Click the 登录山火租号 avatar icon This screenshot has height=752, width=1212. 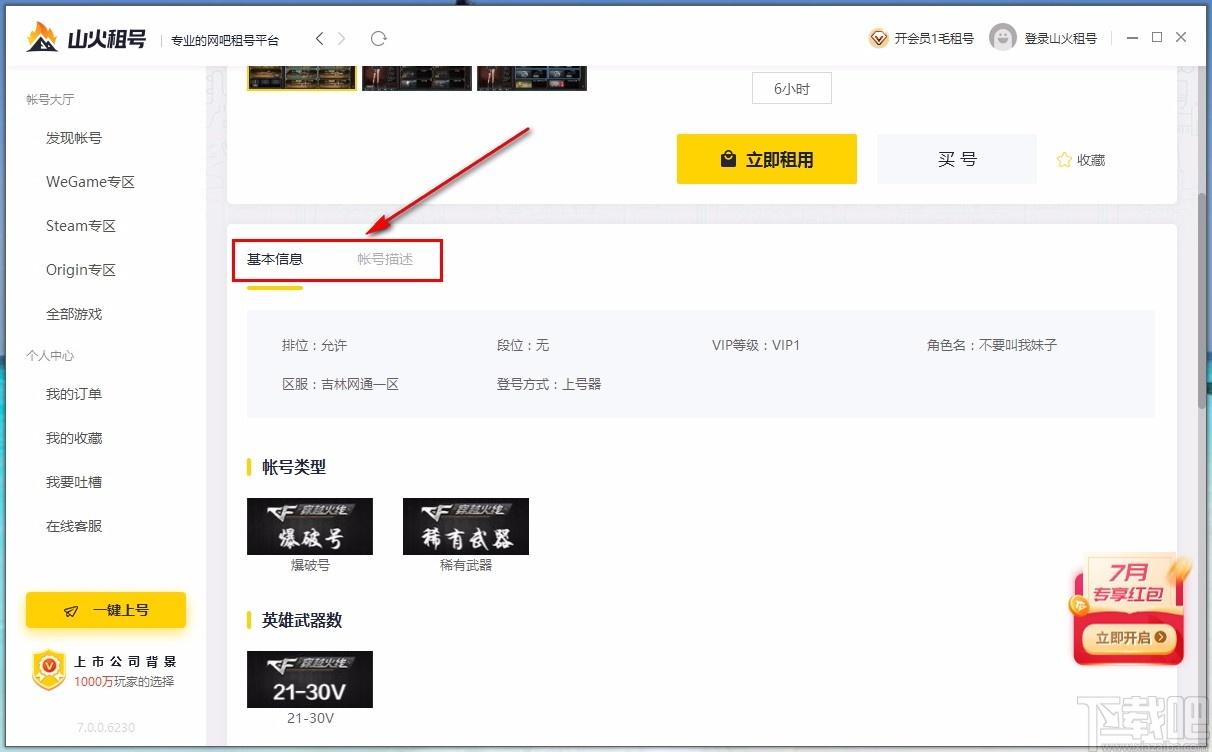pyautogui.click(x=1003, y=38)
